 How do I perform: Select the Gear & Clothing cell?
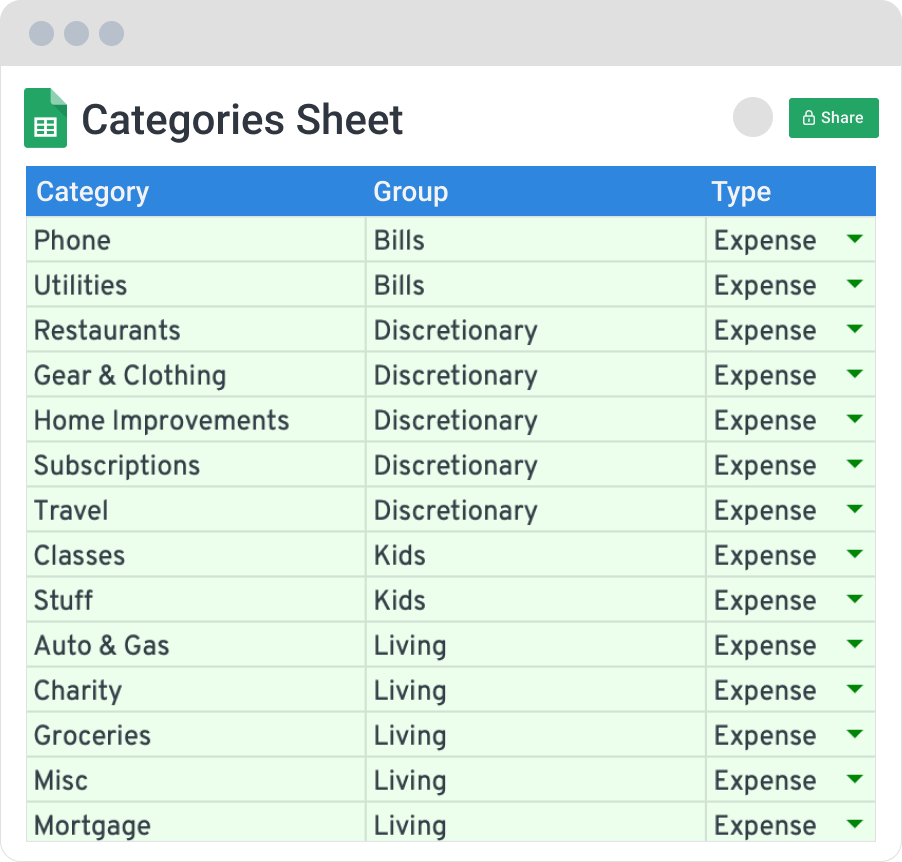pyautogui.click(x=196, y=375)
